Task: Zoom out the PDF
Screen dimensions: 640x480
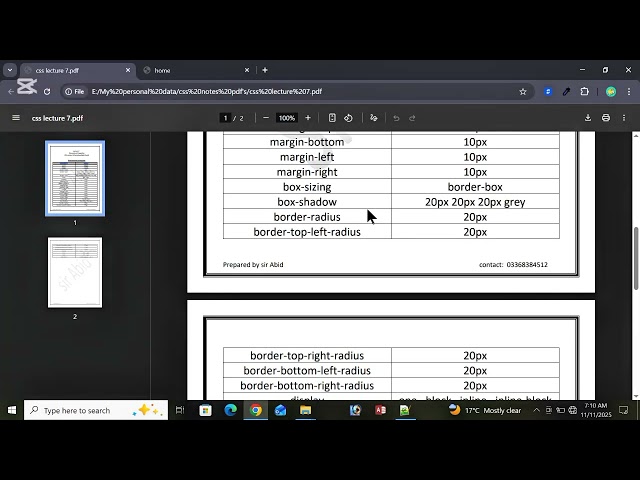Action: pyautogui.click(x=266, y=118)
